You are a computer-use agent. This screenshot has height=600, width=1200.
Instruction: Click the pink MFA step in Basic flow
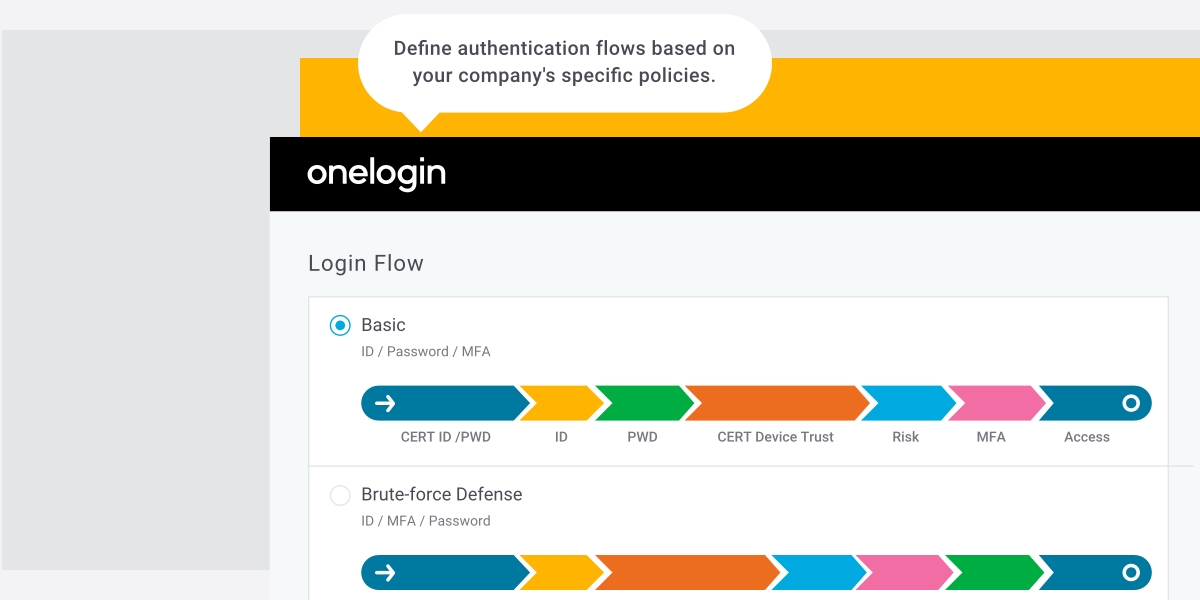993,403
